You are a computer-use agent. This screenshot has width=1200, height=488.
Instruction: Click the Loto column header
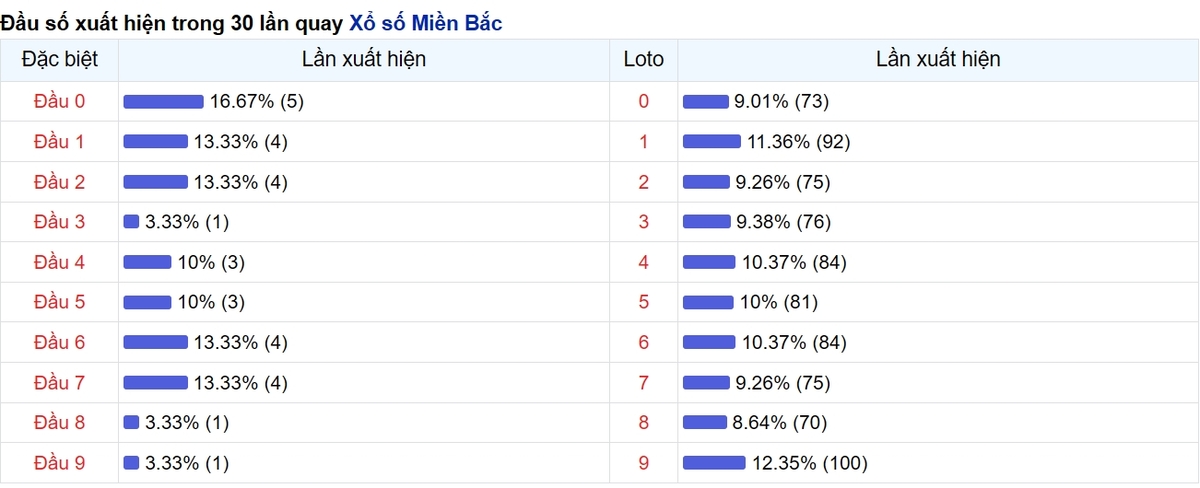click(x=643, y=59)
